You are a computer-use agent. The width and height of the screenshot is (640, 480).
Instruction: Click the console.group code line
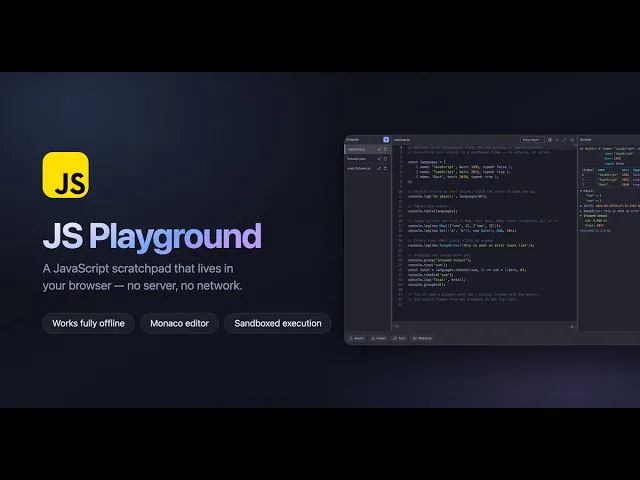click(x=440, y=260)
